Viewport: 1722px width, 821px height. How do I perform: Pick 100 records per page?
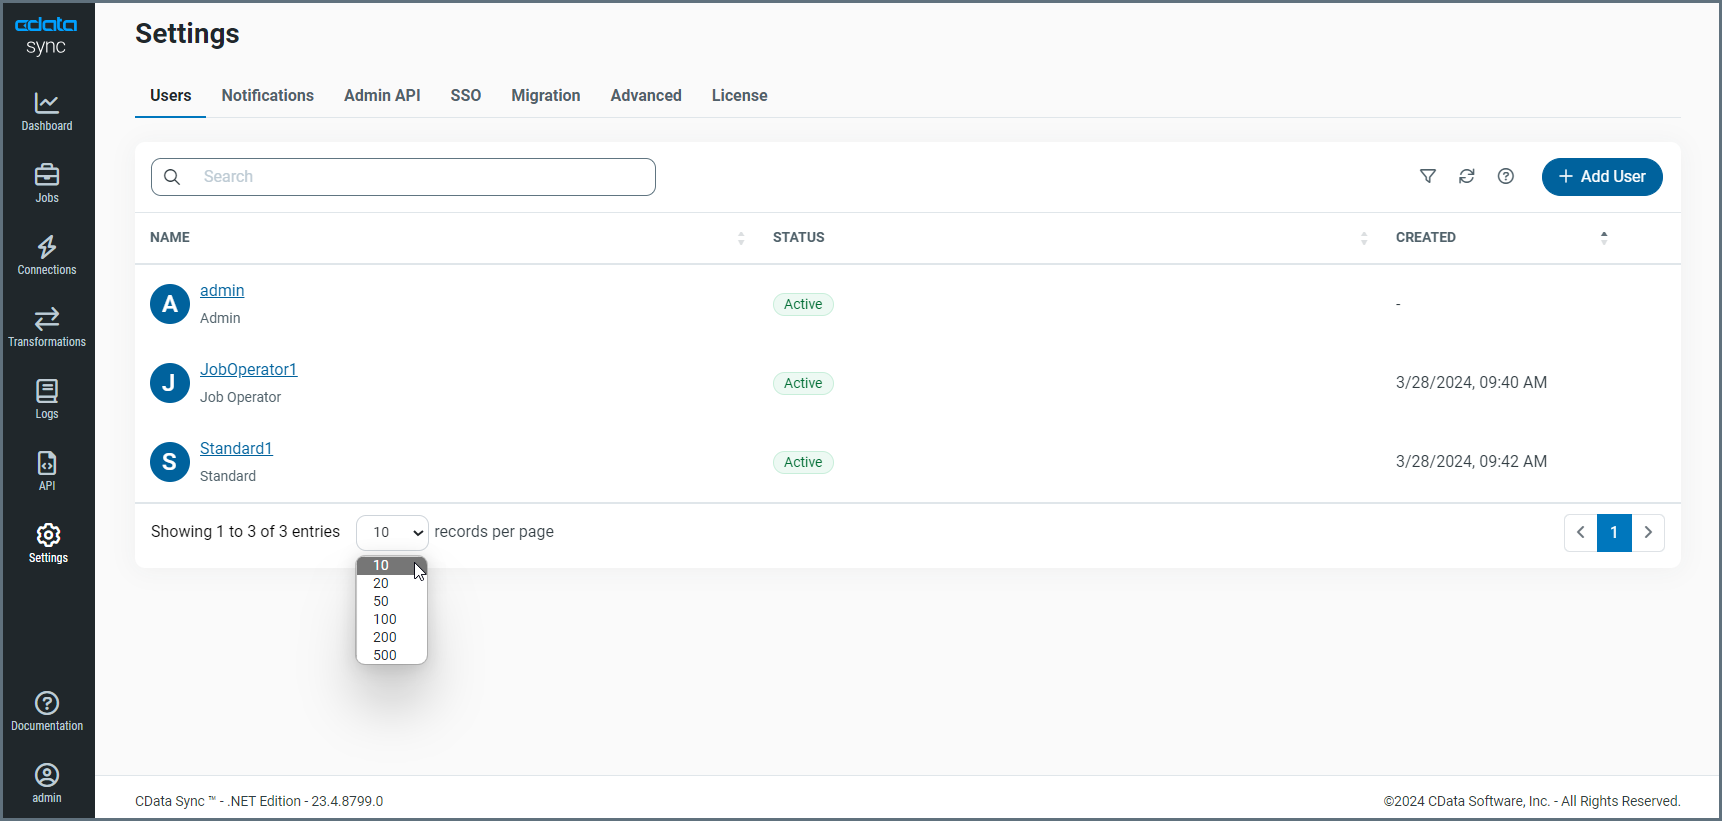(385, 620)
